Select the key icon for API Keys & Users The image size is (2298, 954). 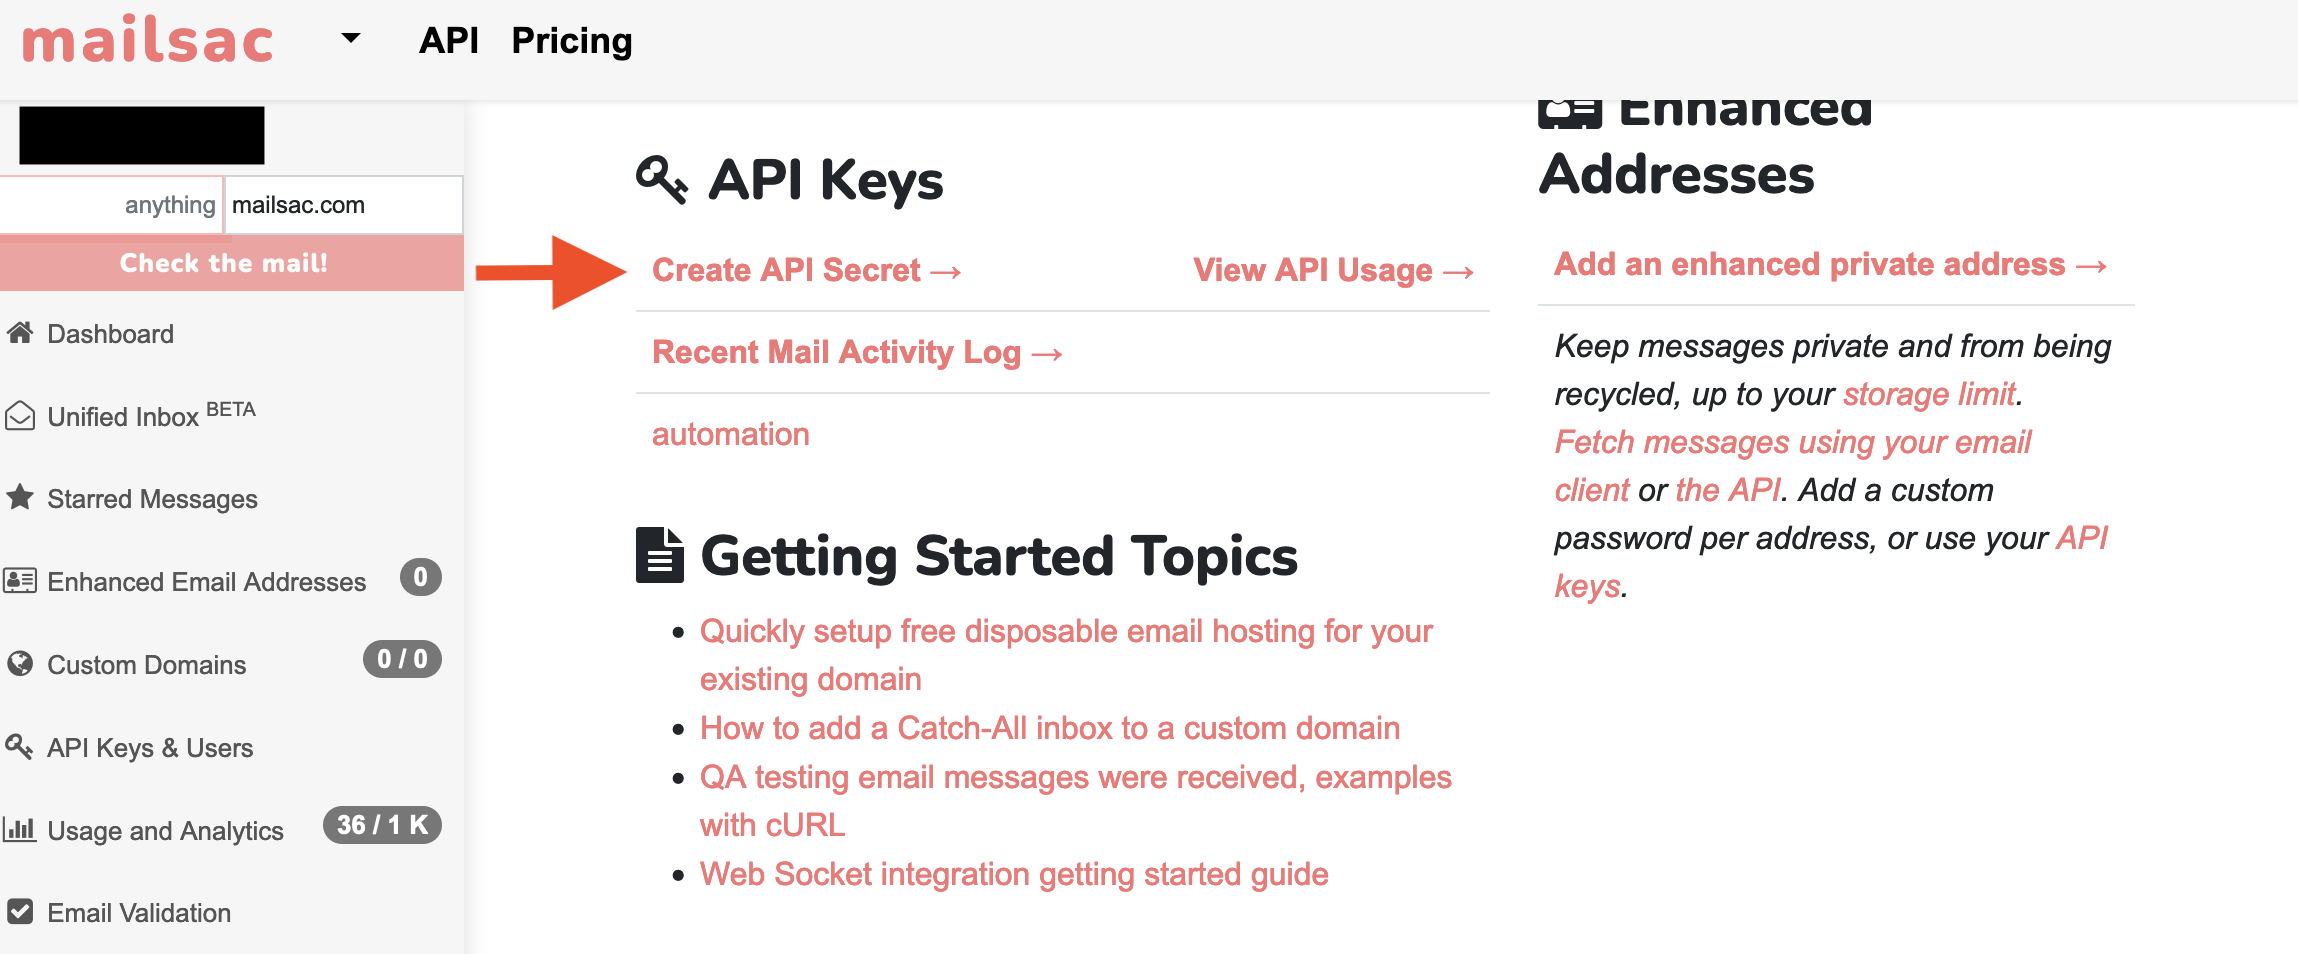(x=20, y=746)
